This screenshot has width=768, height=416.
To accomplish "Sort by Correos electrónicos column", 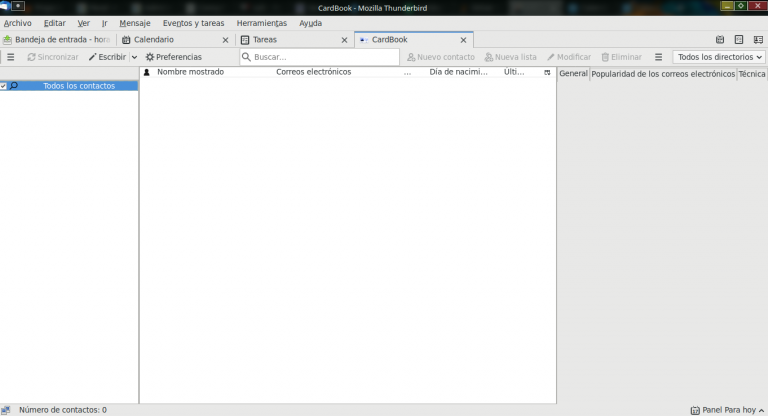I will (x=313, y=72).
